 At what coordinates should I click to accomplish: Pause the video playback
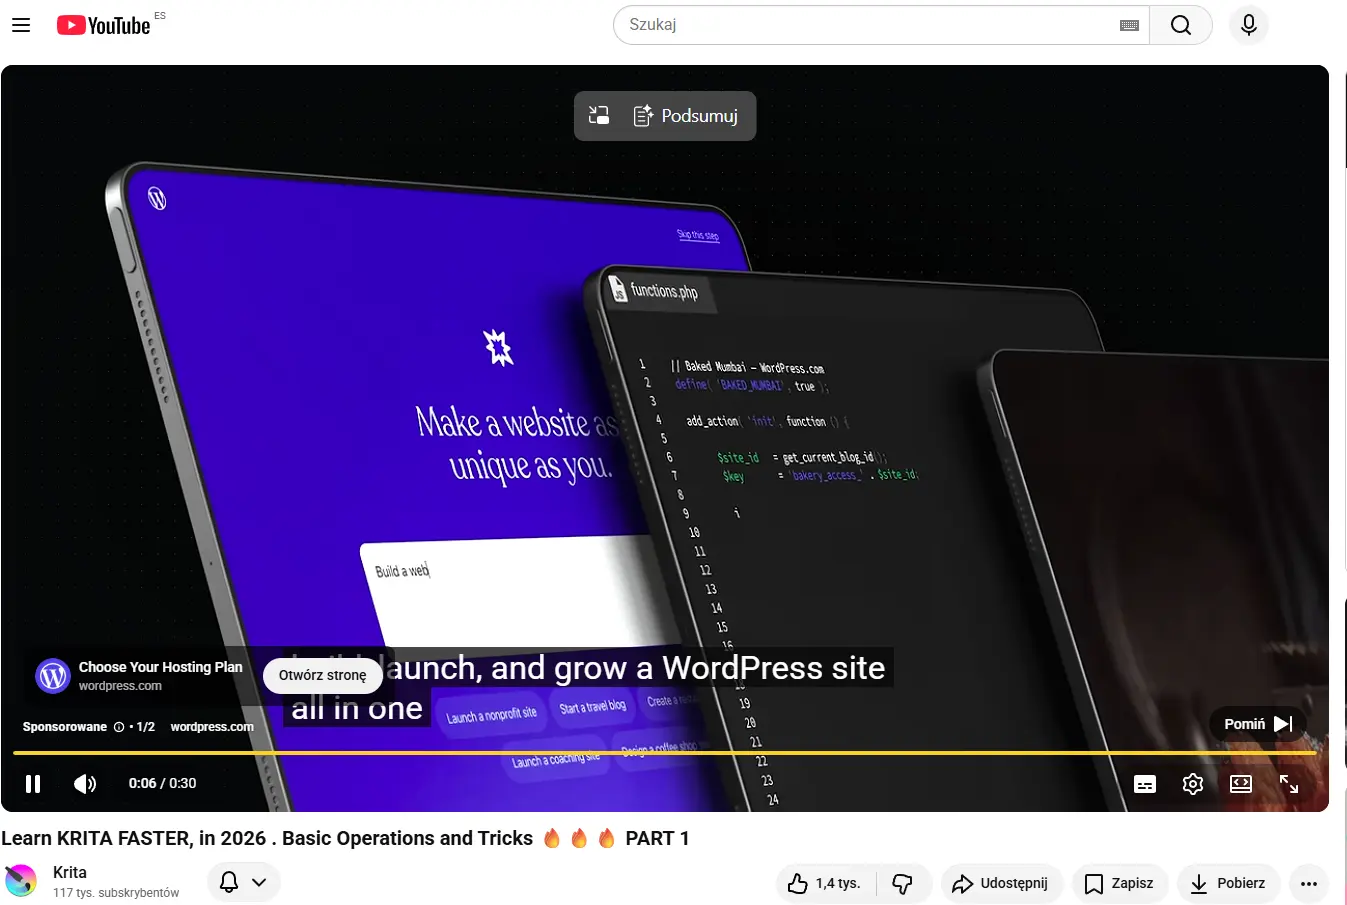[x=33, y=784]
